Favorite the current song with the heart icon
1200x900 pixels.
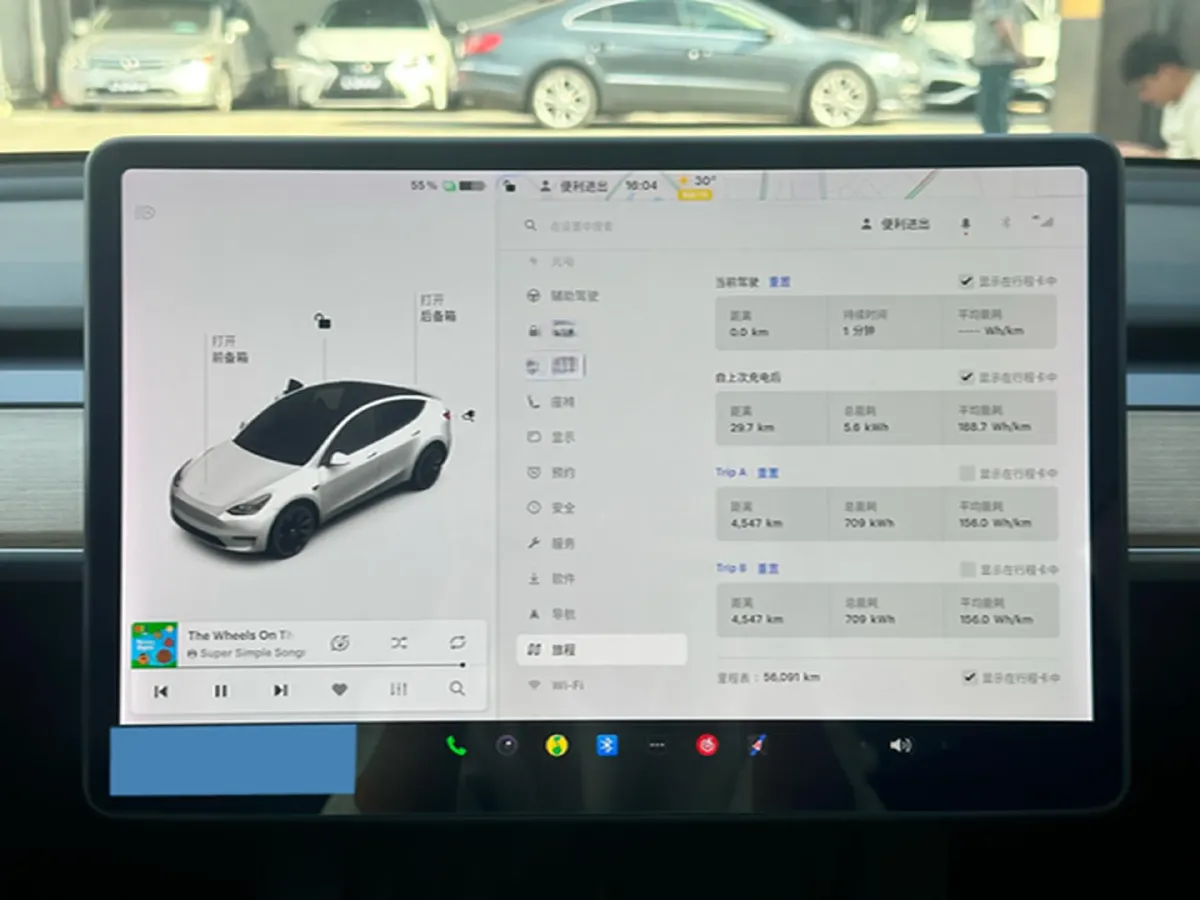click(x=339, y=690)
